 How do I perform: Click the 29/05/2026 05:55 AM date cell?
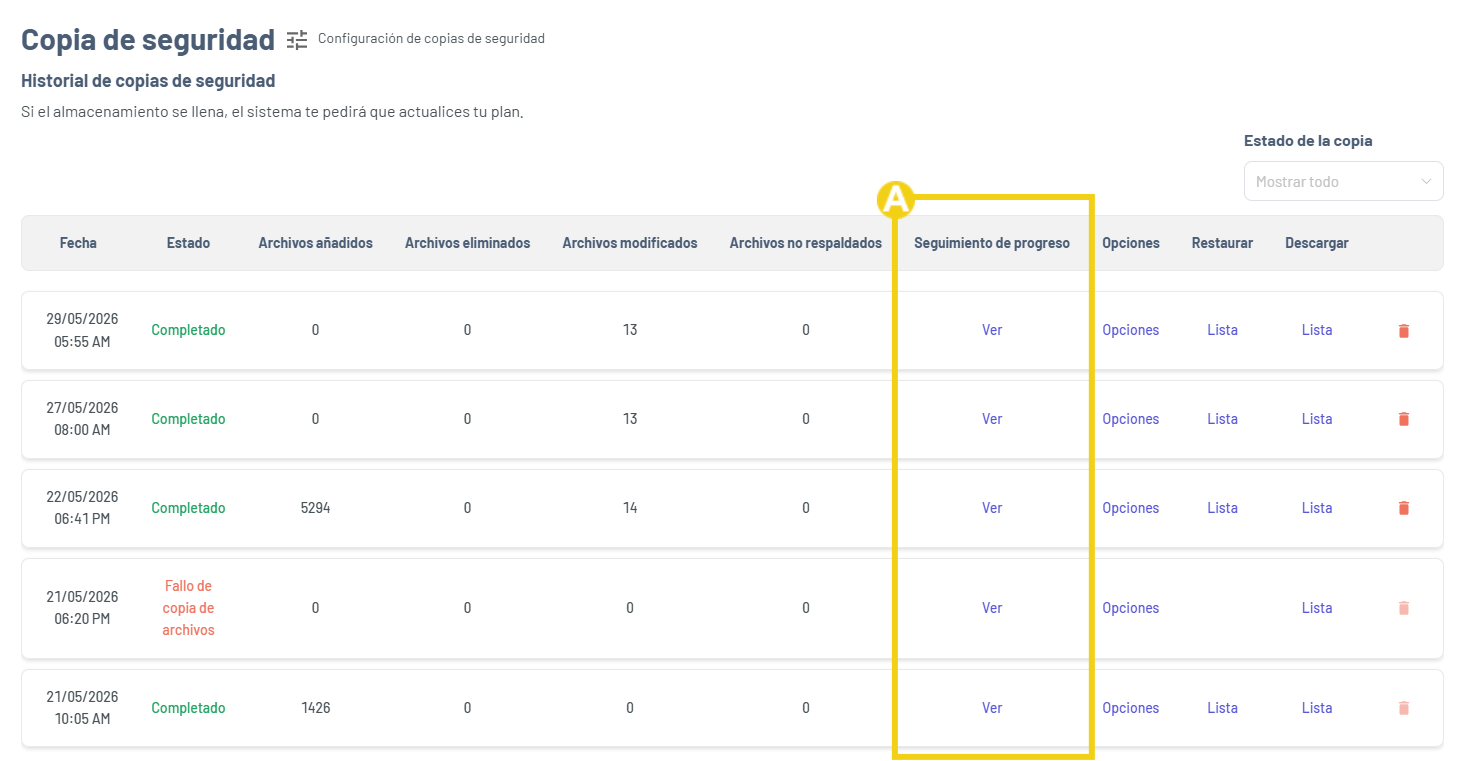pos(82,330)
